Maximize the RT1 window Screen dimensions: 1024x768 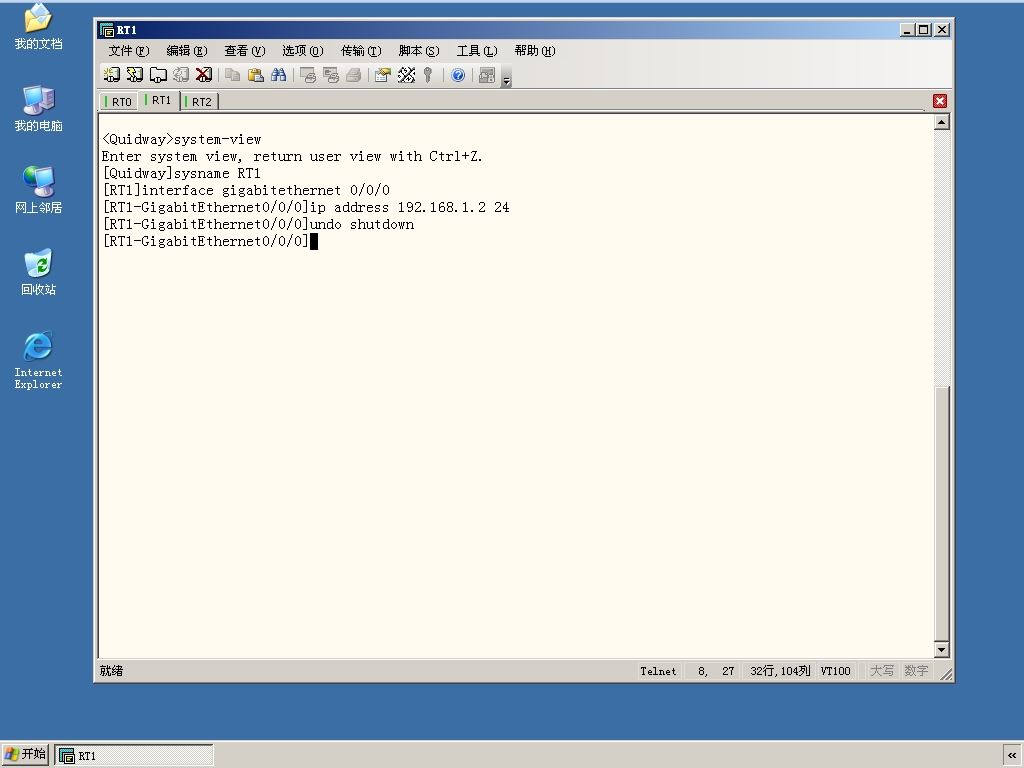923,30
